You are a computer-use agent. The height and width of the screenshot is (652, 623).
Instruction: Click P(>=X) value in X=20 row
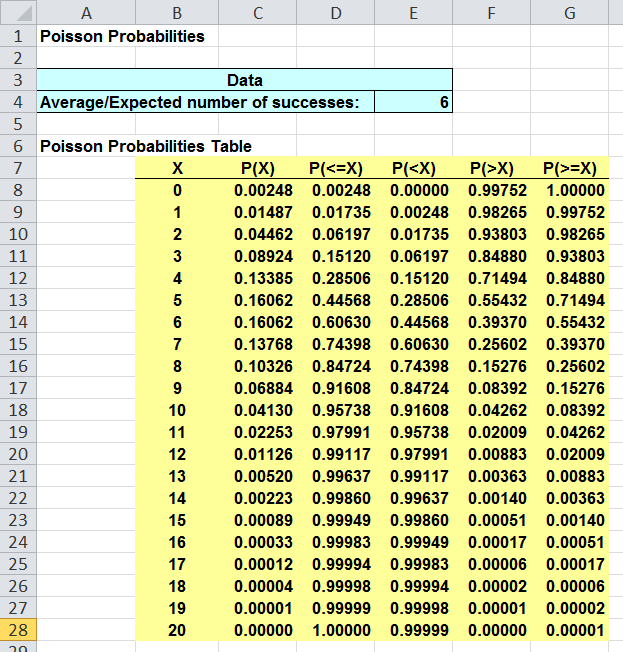coord(570,630)
